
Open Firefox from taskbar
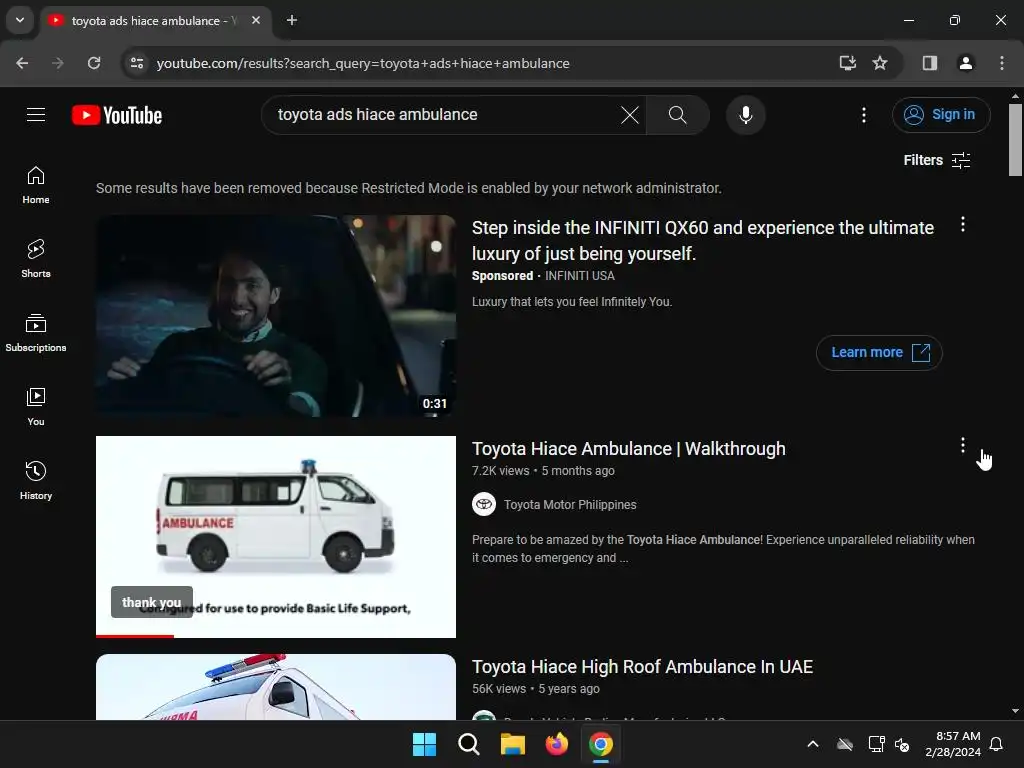click(x=556, y=744)
